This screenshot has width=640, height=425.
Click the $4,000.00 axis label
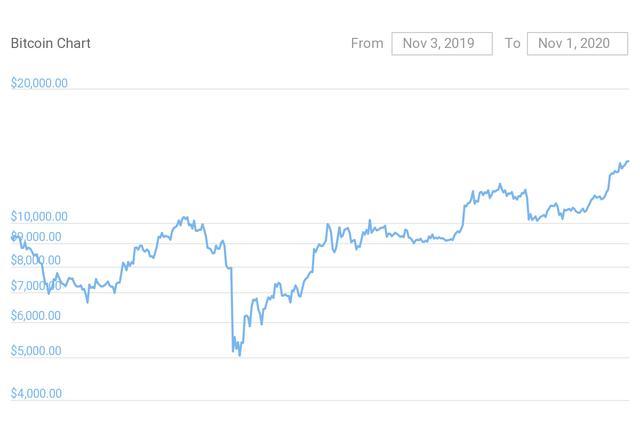click(x=36, y=393)
